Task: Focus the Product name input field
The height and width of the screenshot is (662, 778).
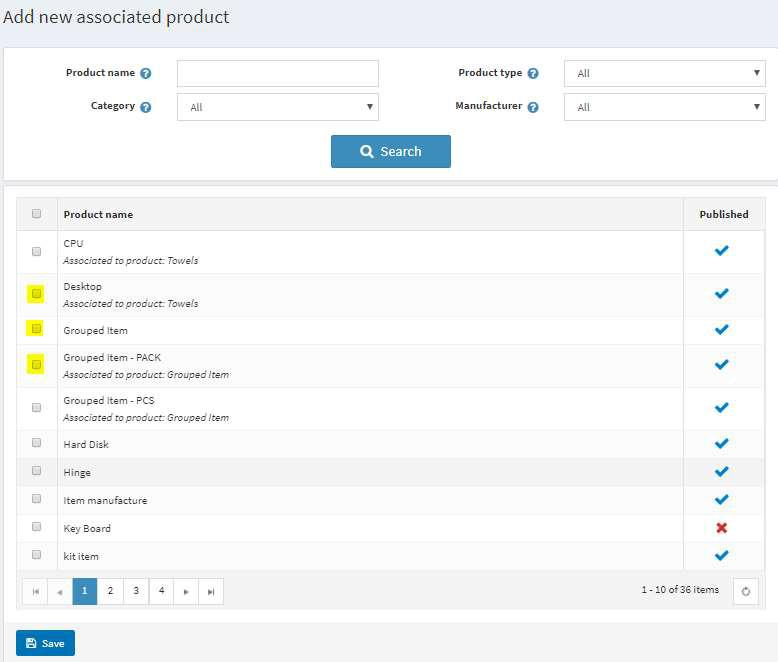Action: [278, 73]
